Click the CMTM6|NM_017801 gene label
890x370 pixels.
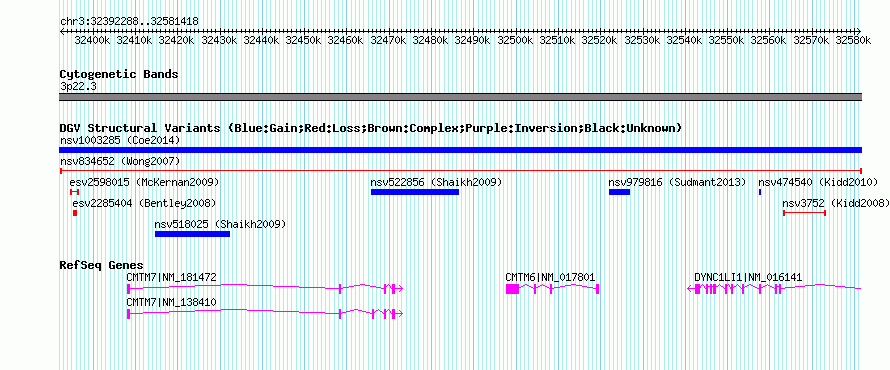coord(550,277)
